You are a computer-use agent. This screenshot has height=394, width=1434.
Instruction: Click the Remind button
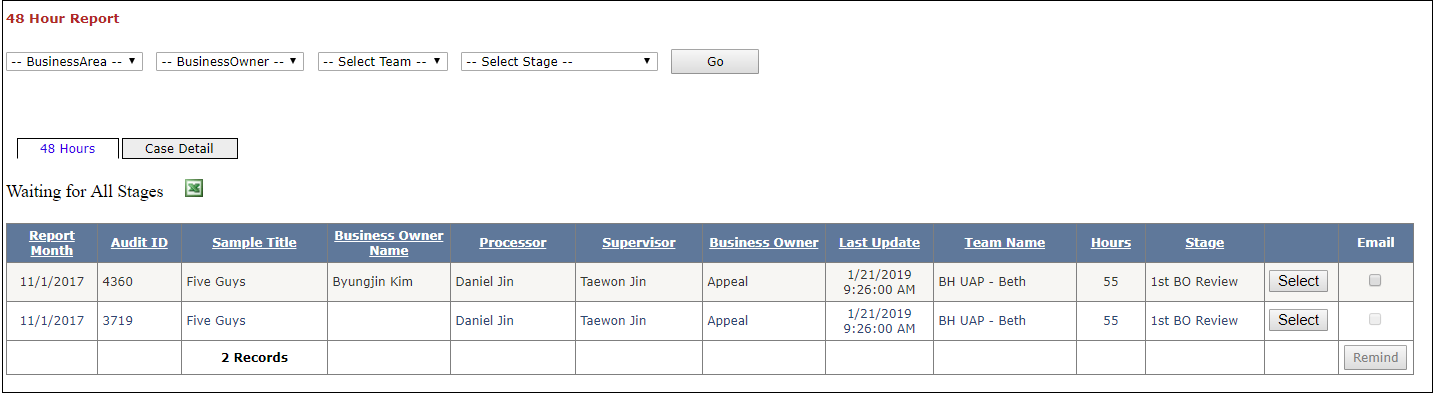(x=1376, y=358)
